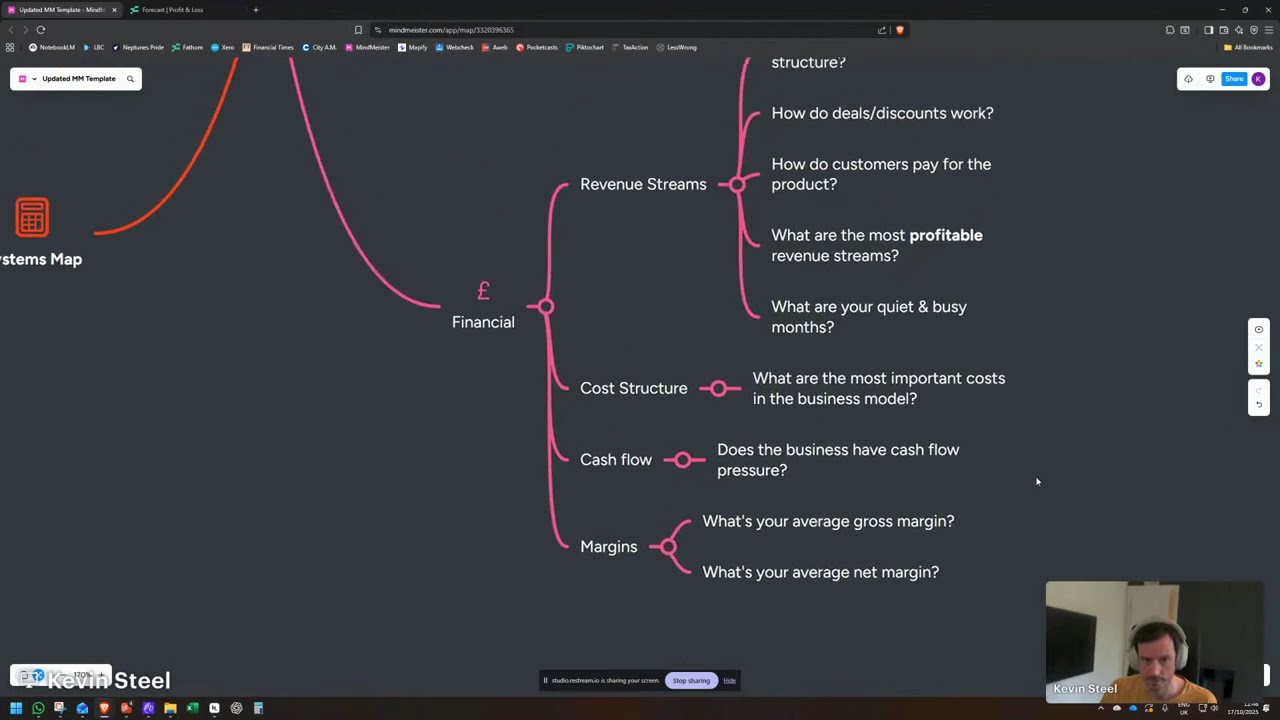Open Excel from taskbar
1280x720 pixels.
[x=192, y=708]
